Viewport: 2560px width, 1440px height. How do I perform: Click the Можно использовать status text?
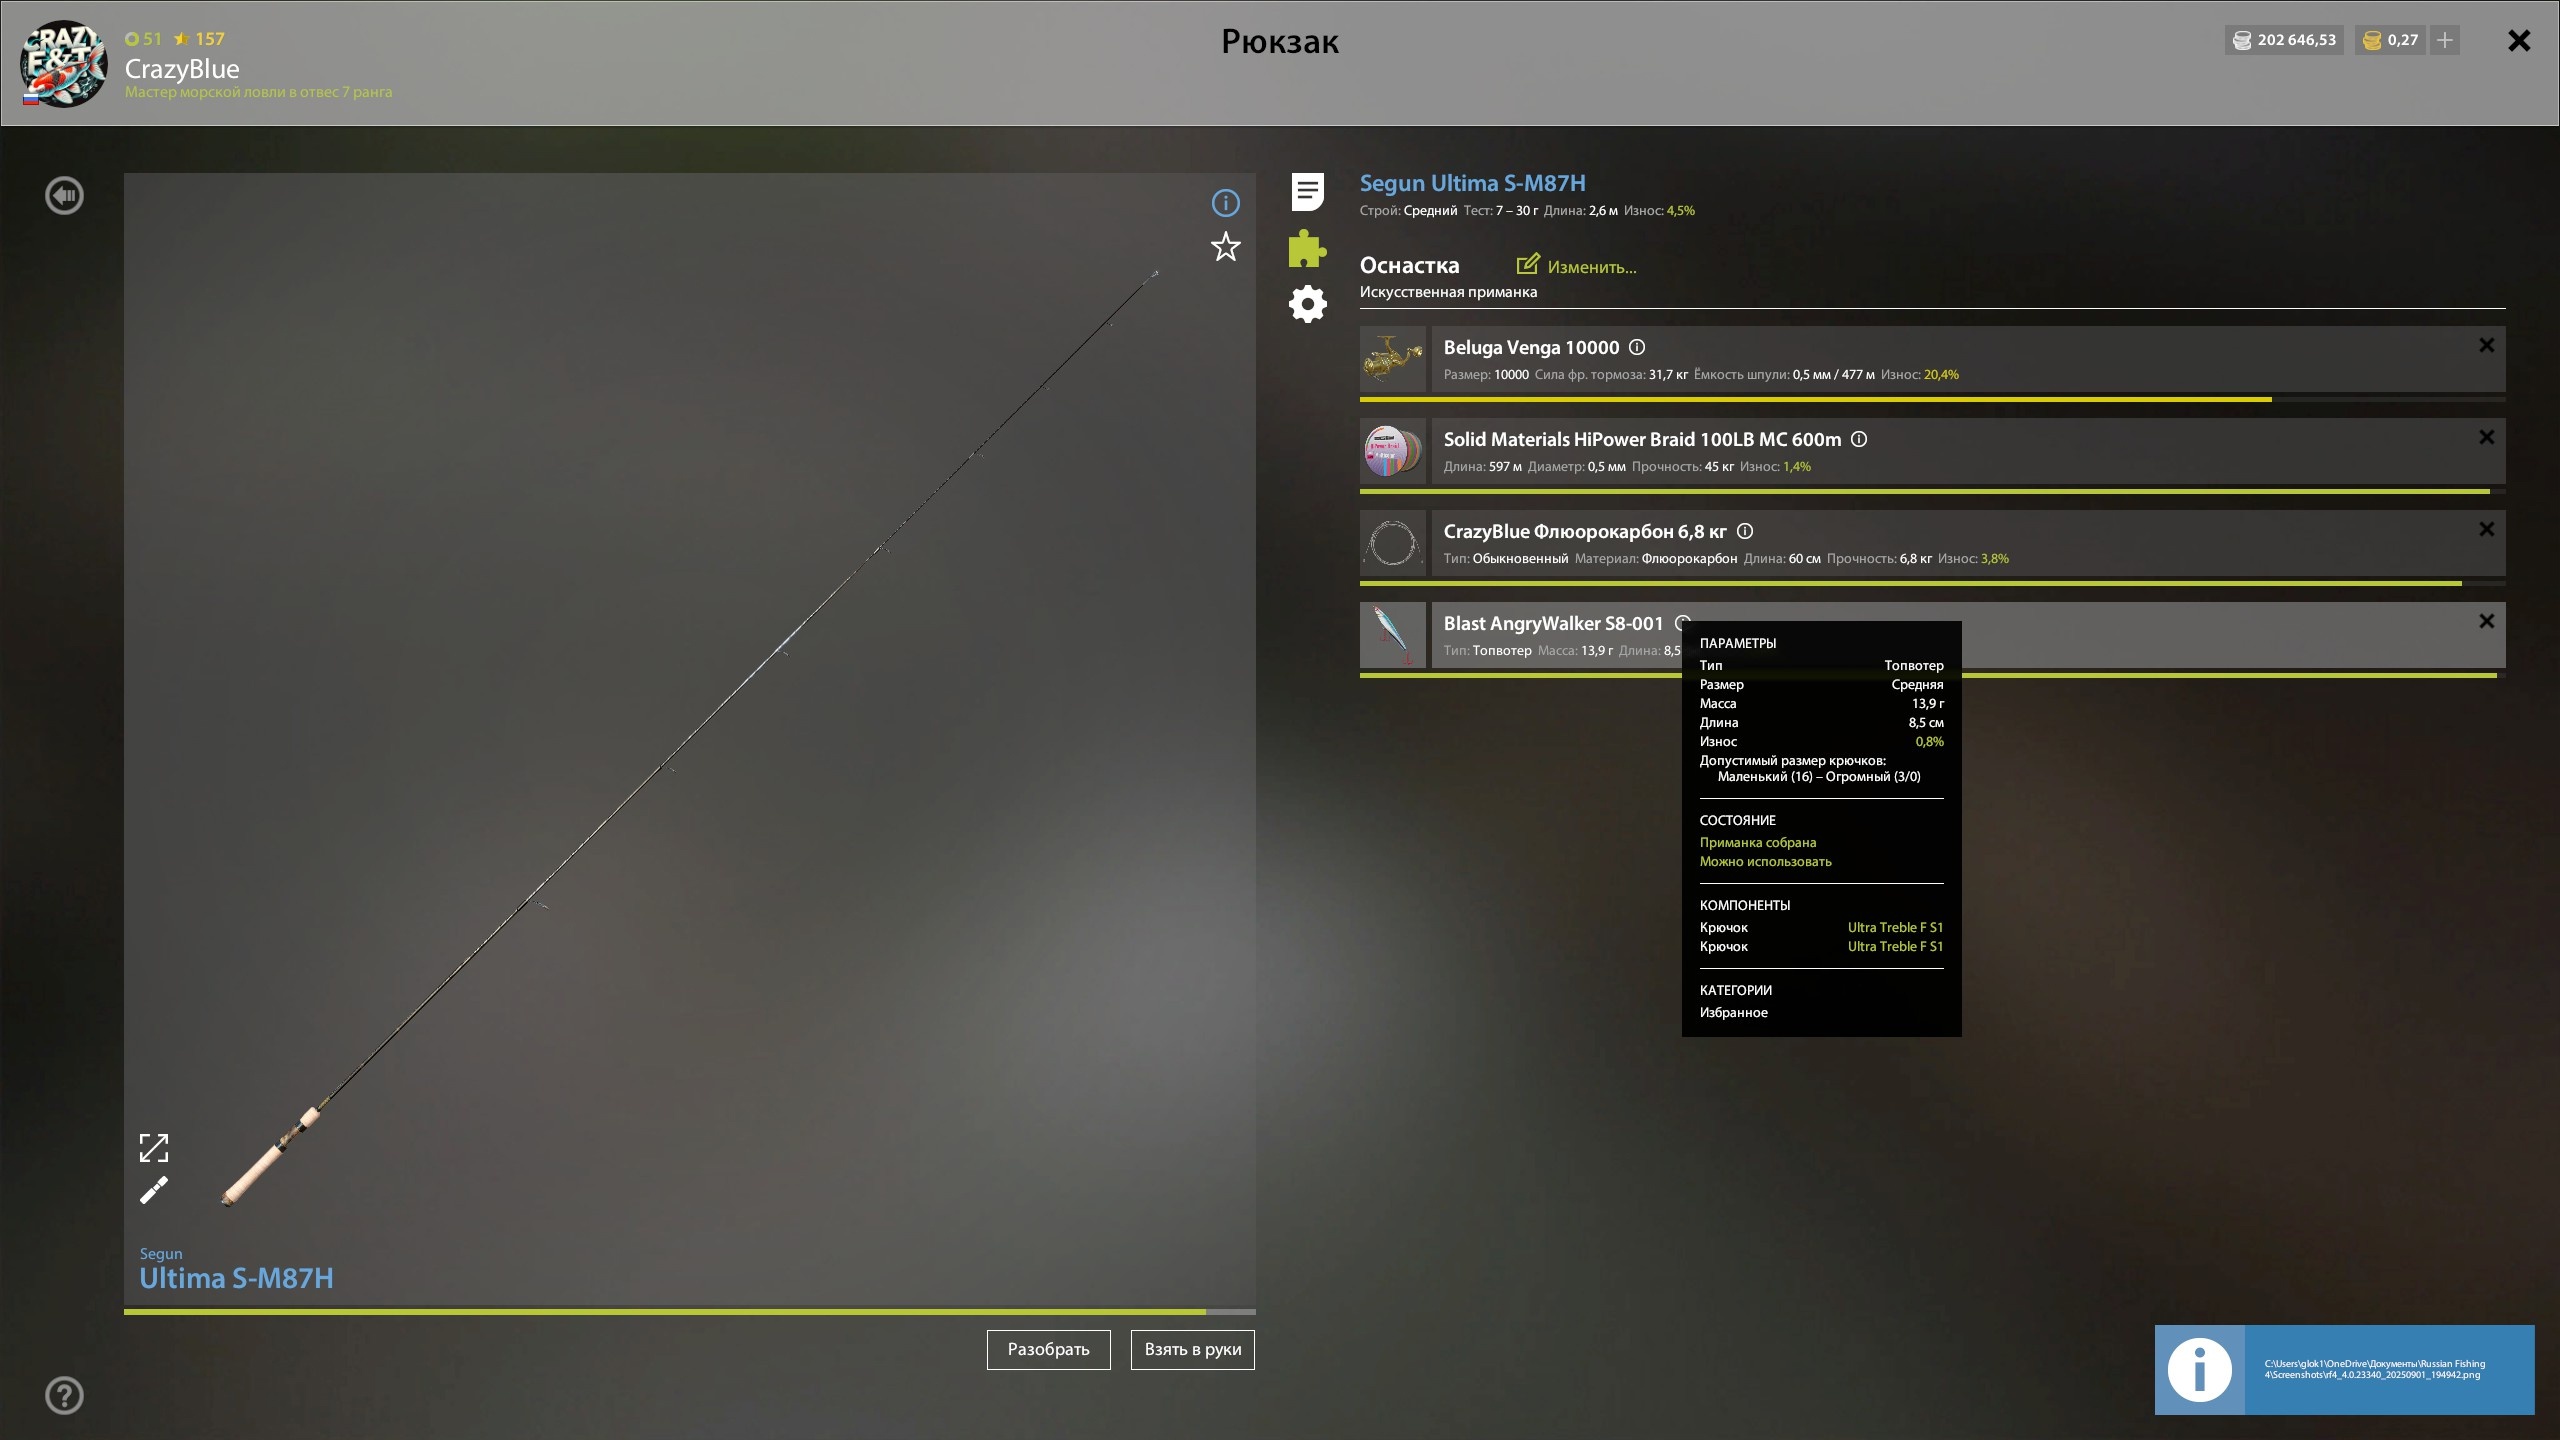[x=1765, y=861]
